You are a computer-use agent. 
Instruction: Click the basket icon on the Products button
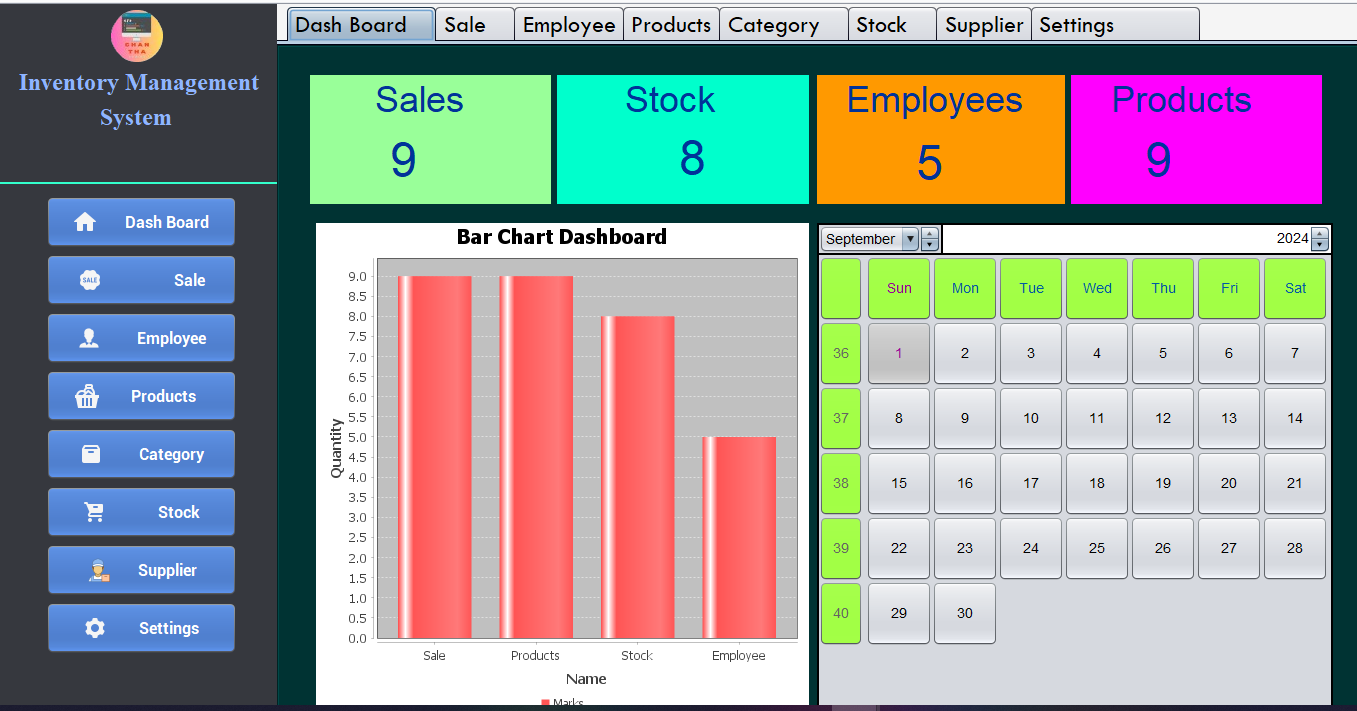(90, 396)
